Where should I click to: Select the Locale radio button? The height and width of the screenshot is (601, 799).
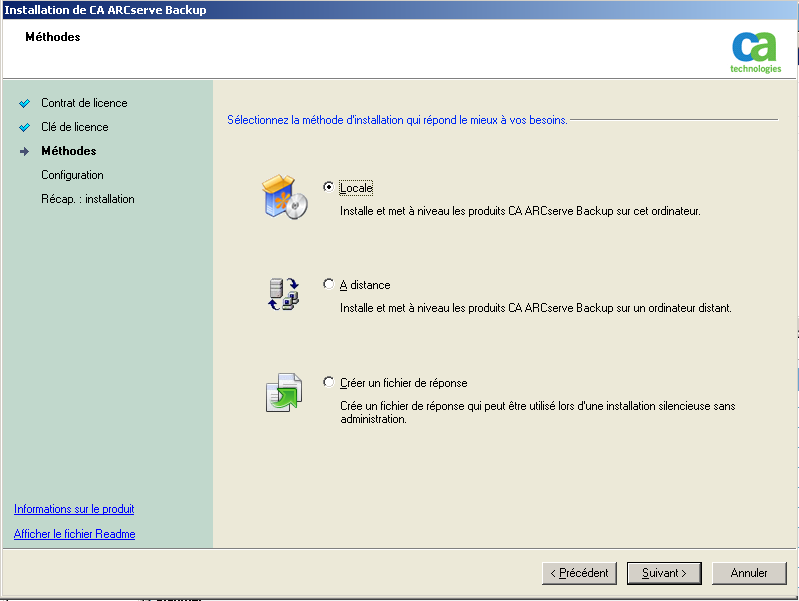pyautogui.click(x=329, y=187)
